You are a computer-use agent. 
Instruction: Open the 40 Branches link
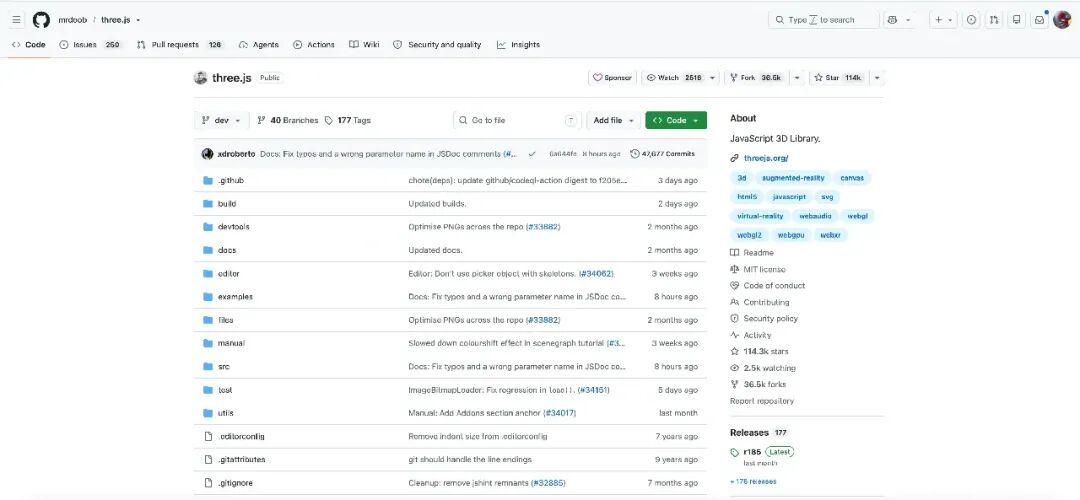click(287, 120)
